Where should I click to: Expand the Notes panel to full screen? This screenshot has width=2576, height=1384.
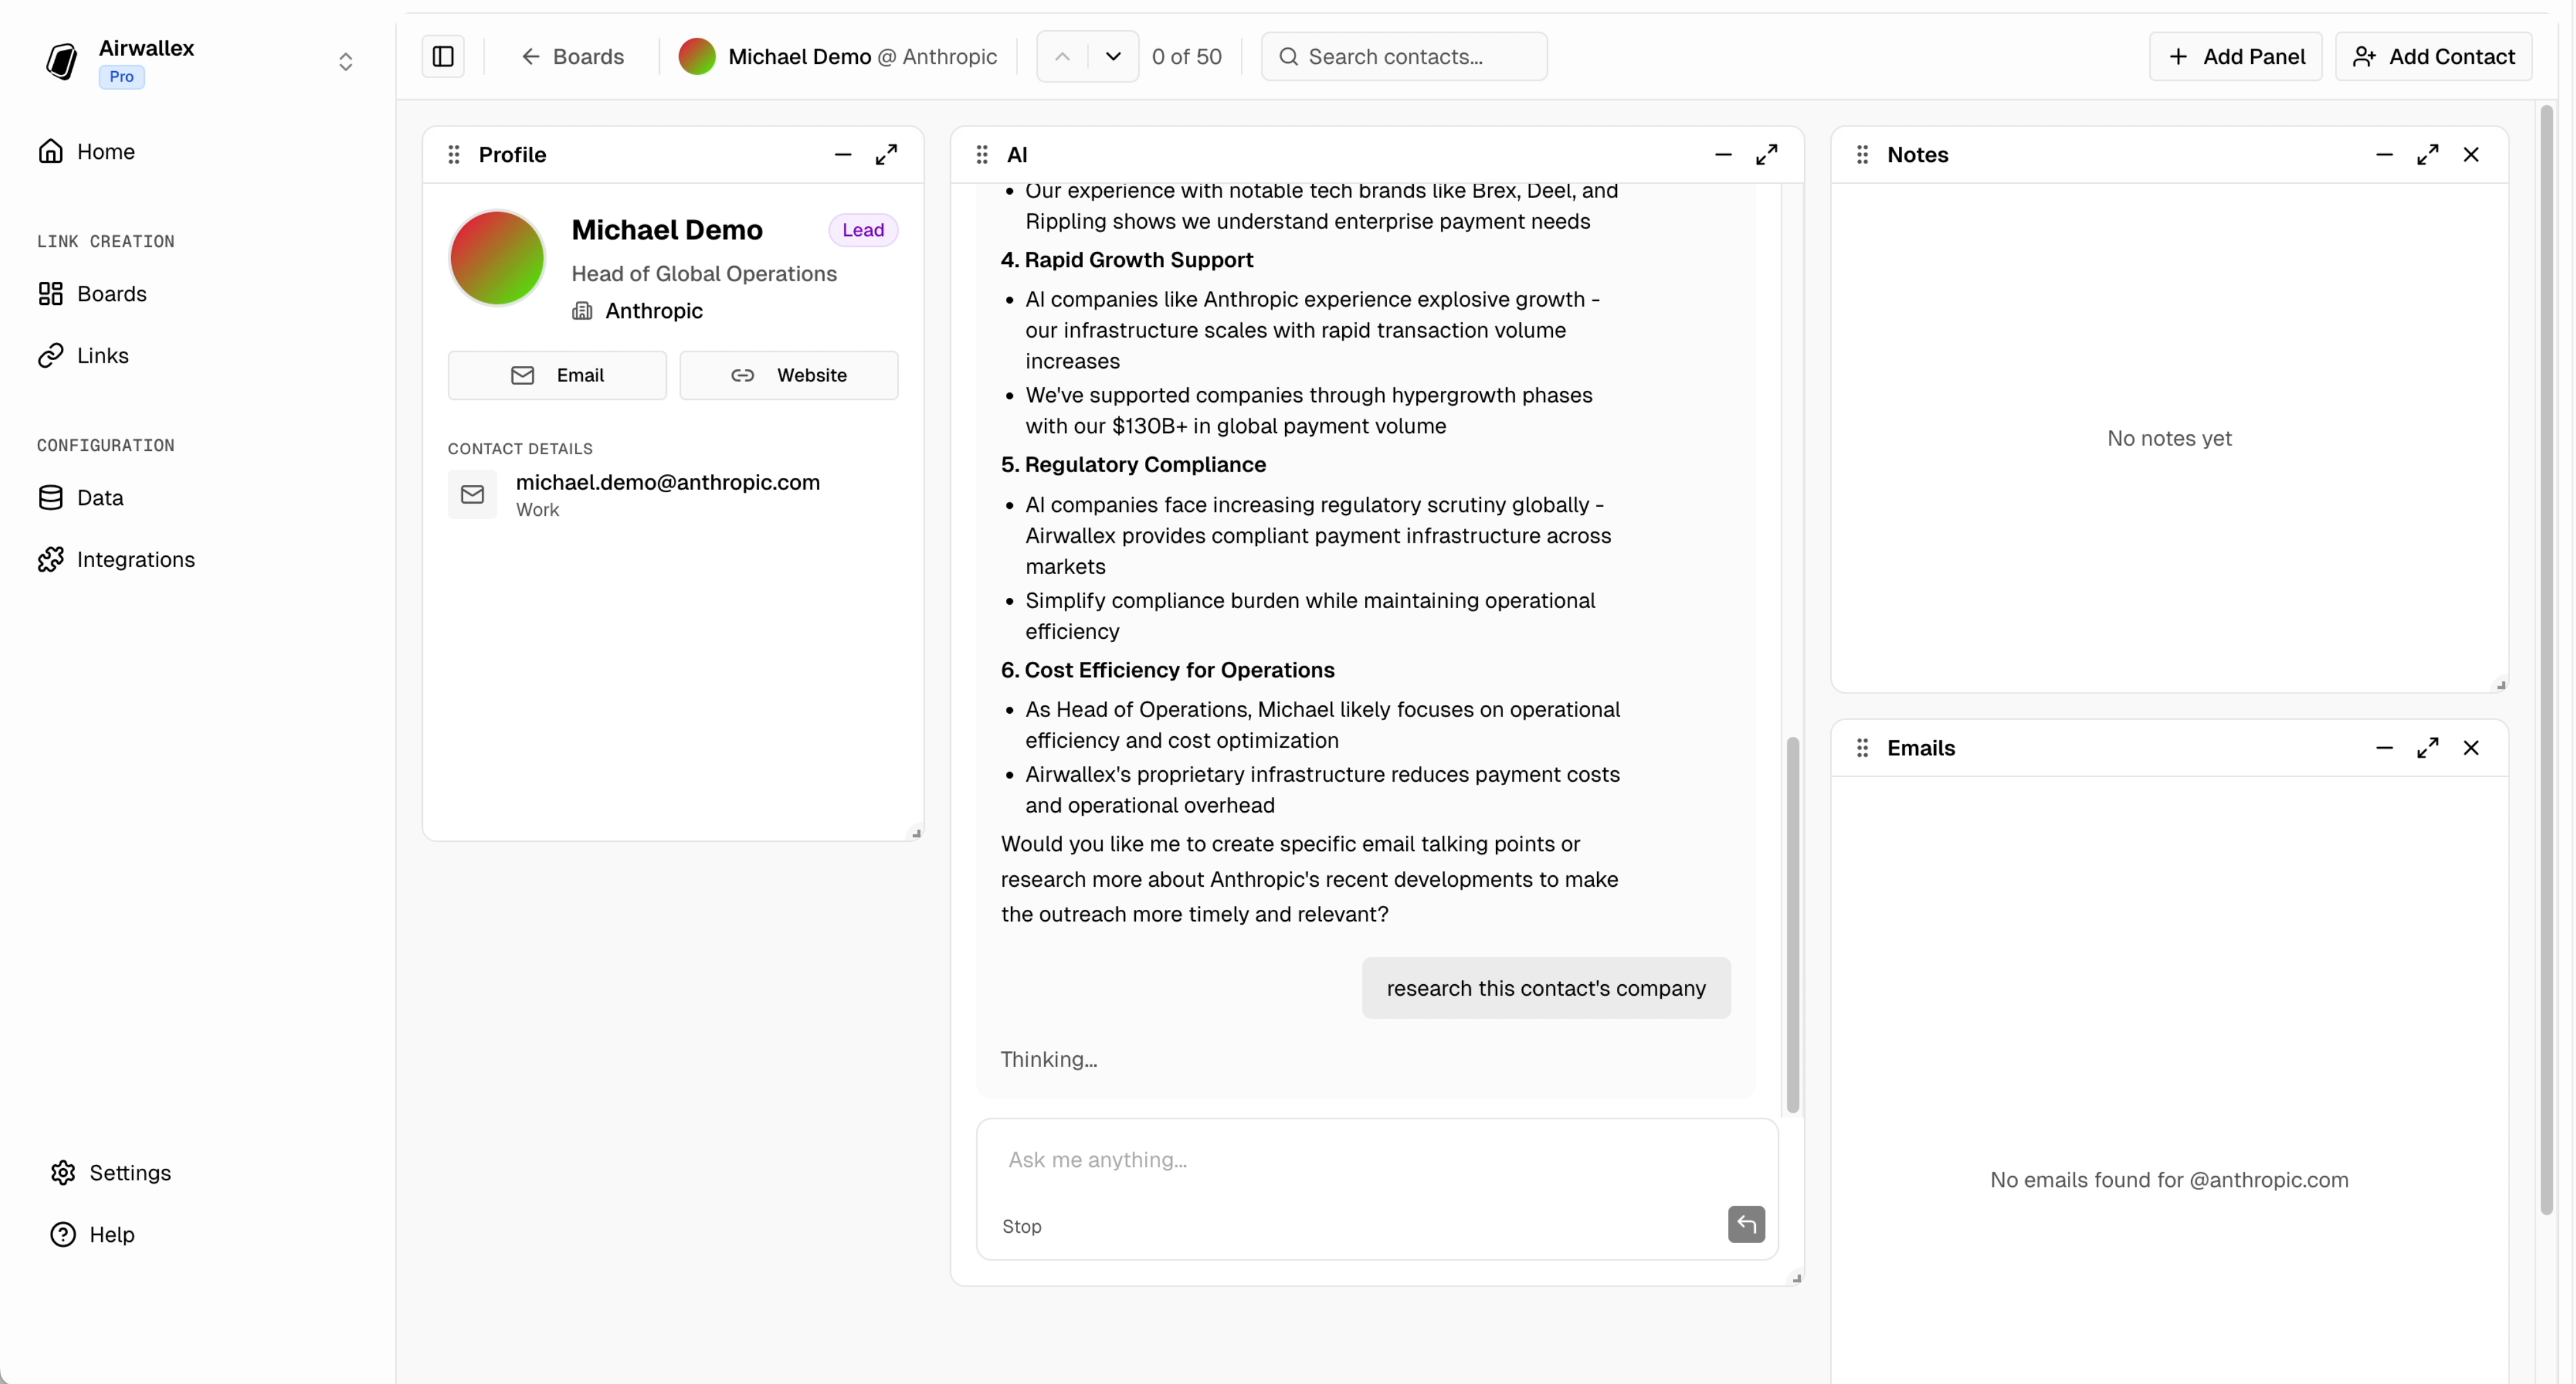pos(2428,154)
